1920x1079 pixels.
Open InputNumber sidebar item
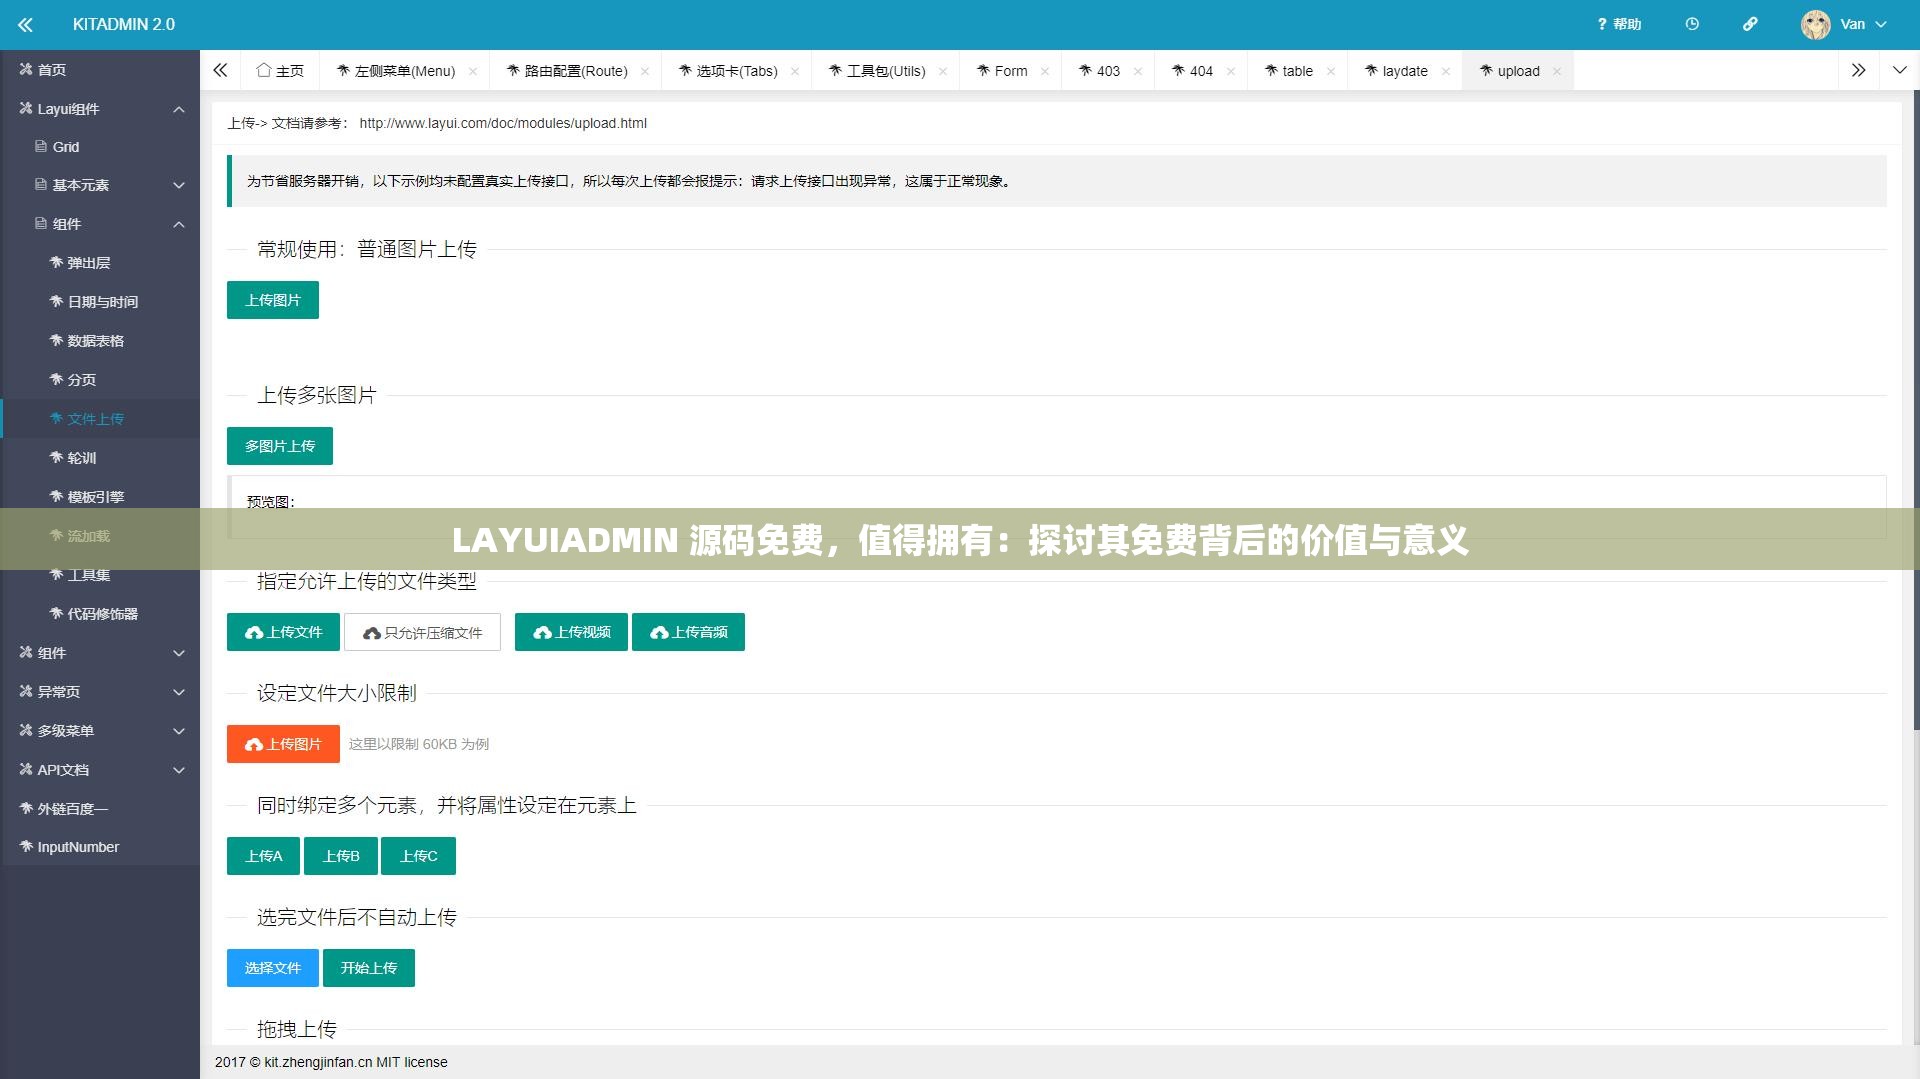tap(100, 847)
